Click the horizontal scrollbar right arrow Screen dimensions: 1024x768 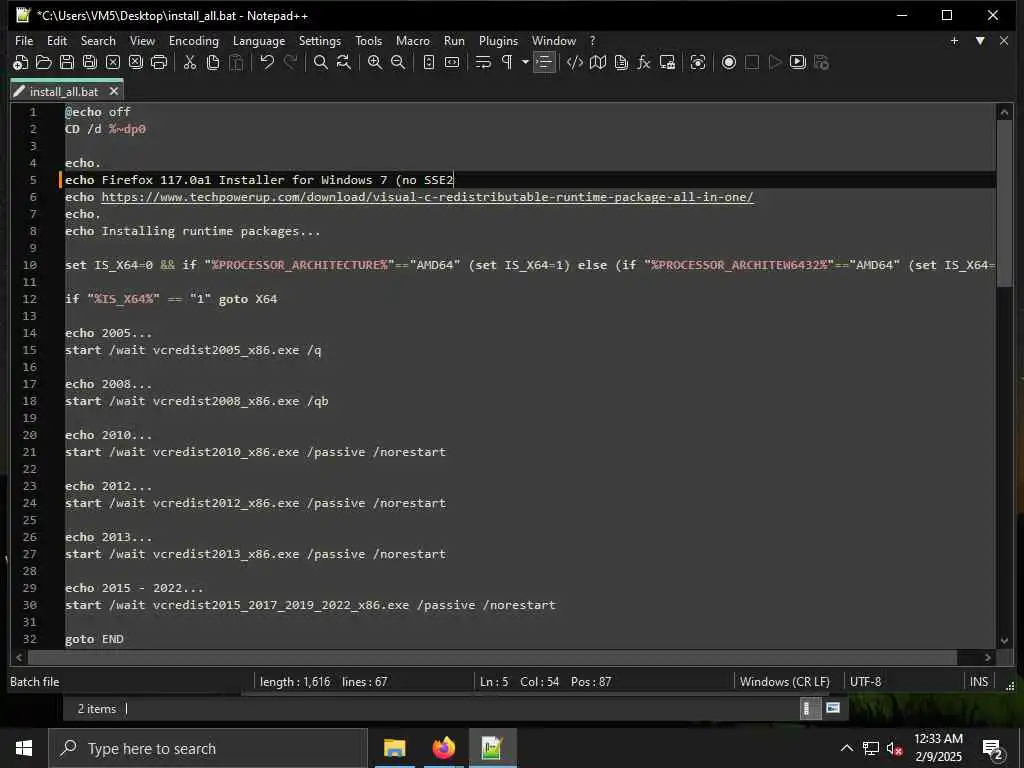click(988, 657)
